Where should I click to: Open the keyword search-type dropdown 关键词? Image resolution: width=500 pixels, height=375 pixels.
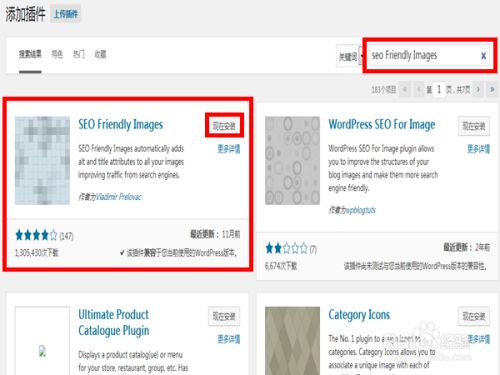point(349,56)
